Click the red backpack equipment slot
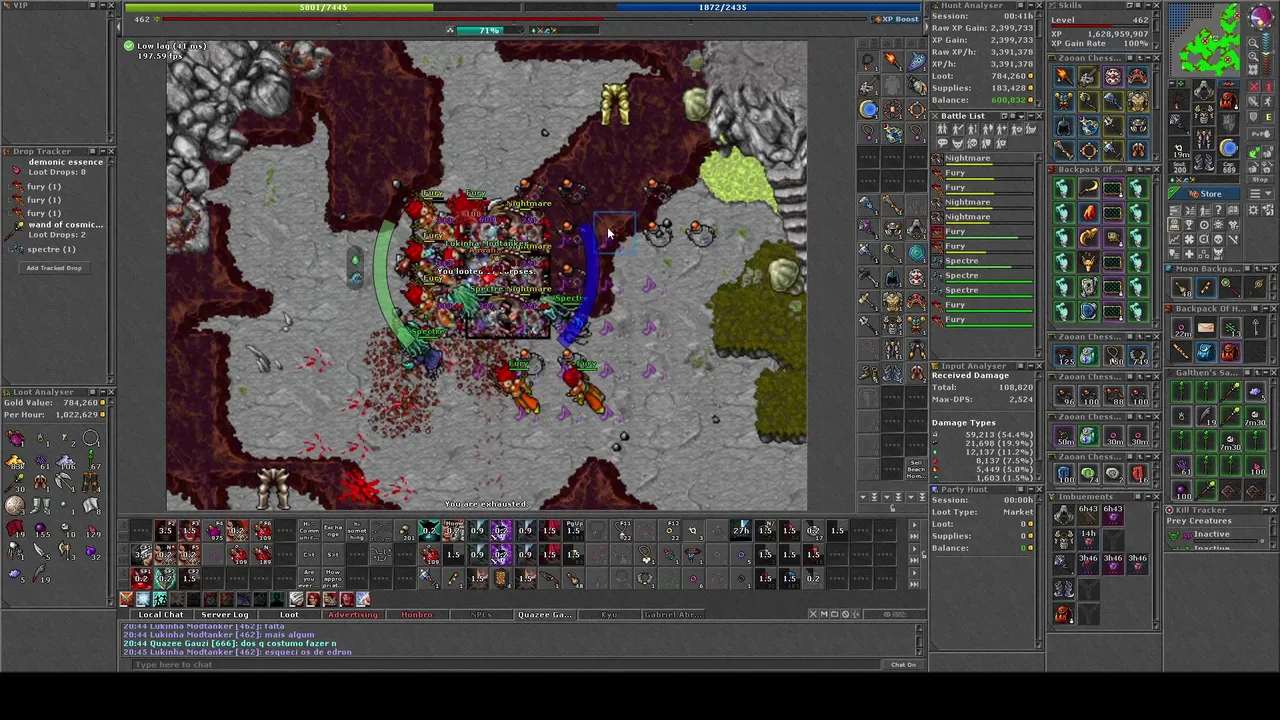Viewport: 1280px width, 720px height. [1229, 99]
